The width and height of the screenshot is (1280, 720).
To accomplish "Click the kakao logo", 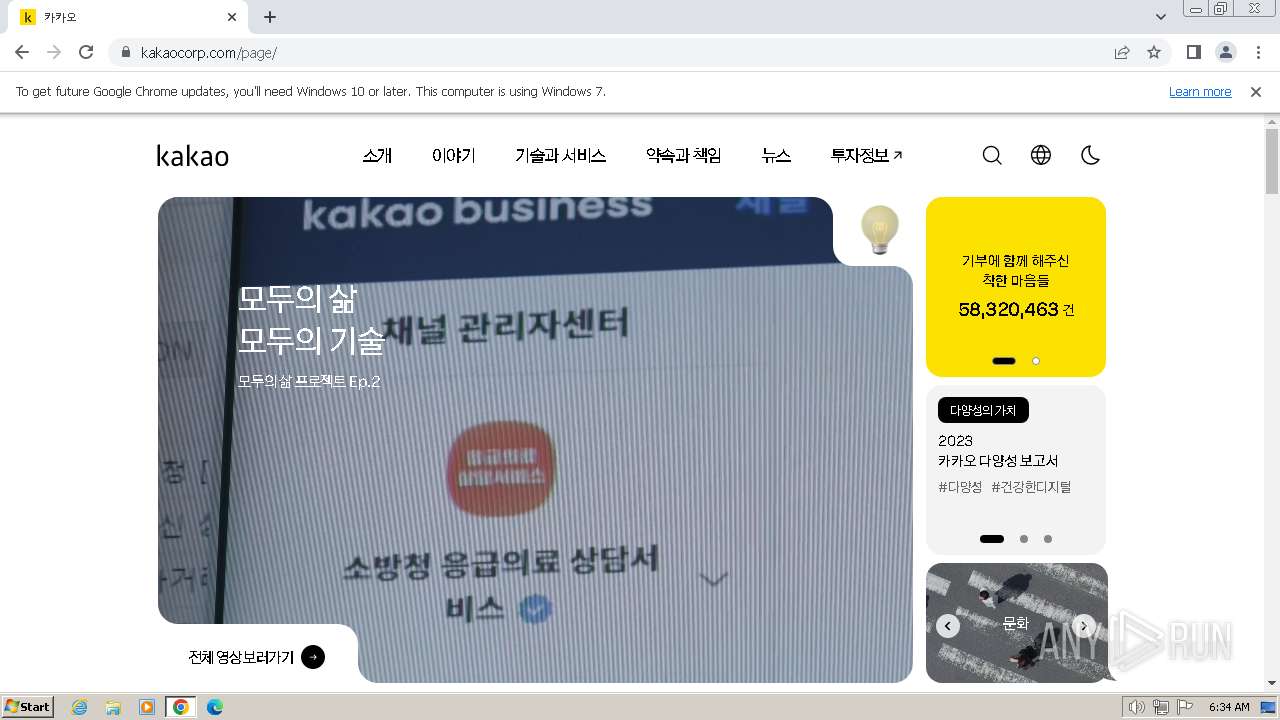I will (193, 155).
